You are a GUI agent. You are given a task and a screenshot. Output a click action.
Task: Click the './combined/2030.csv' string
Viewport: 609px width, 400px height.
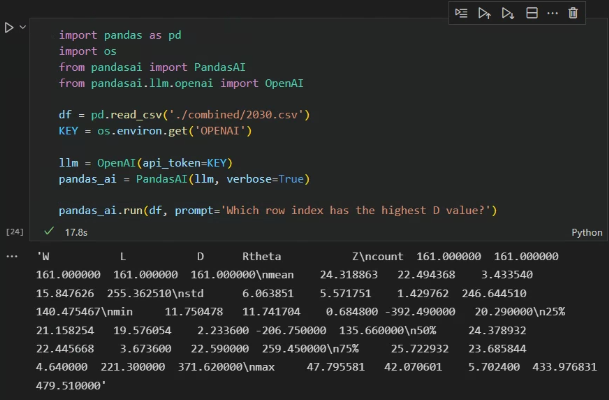coord(237,115)
